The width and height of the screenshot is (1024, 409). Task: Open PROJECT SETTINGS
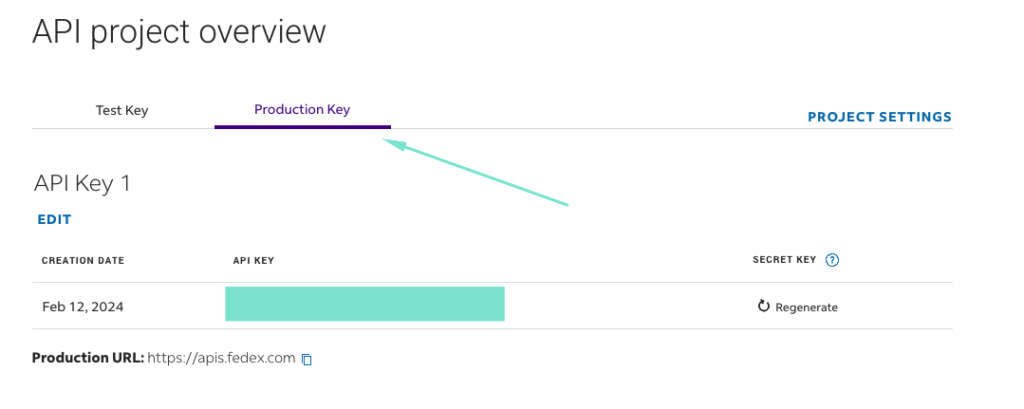(x=880, y=117)
